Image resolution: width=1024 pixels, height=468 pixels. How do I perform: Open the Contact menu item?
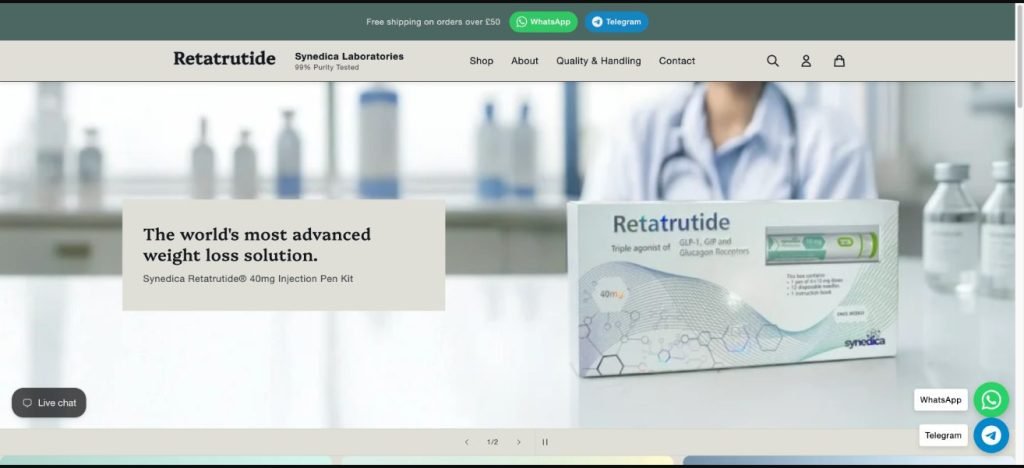pyautogui.click(x=677, y=61)
